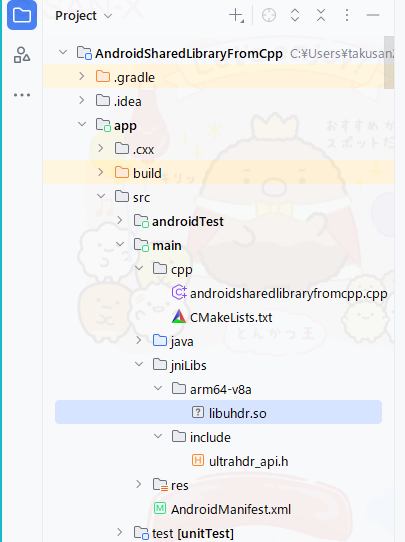Click the Collapse All icon

point(321,16)
